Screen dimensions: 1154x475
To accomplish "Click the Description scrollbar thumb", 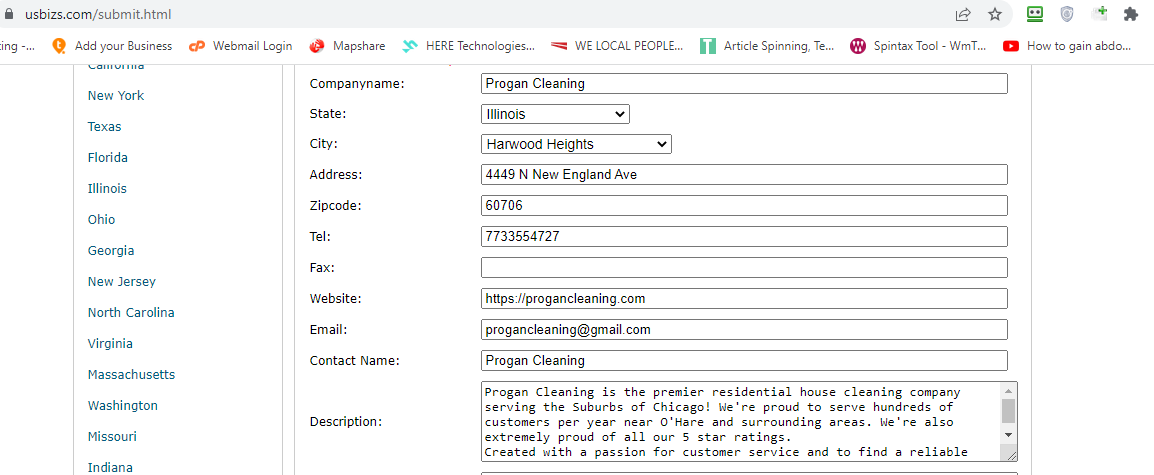I will pos(1009,410).
